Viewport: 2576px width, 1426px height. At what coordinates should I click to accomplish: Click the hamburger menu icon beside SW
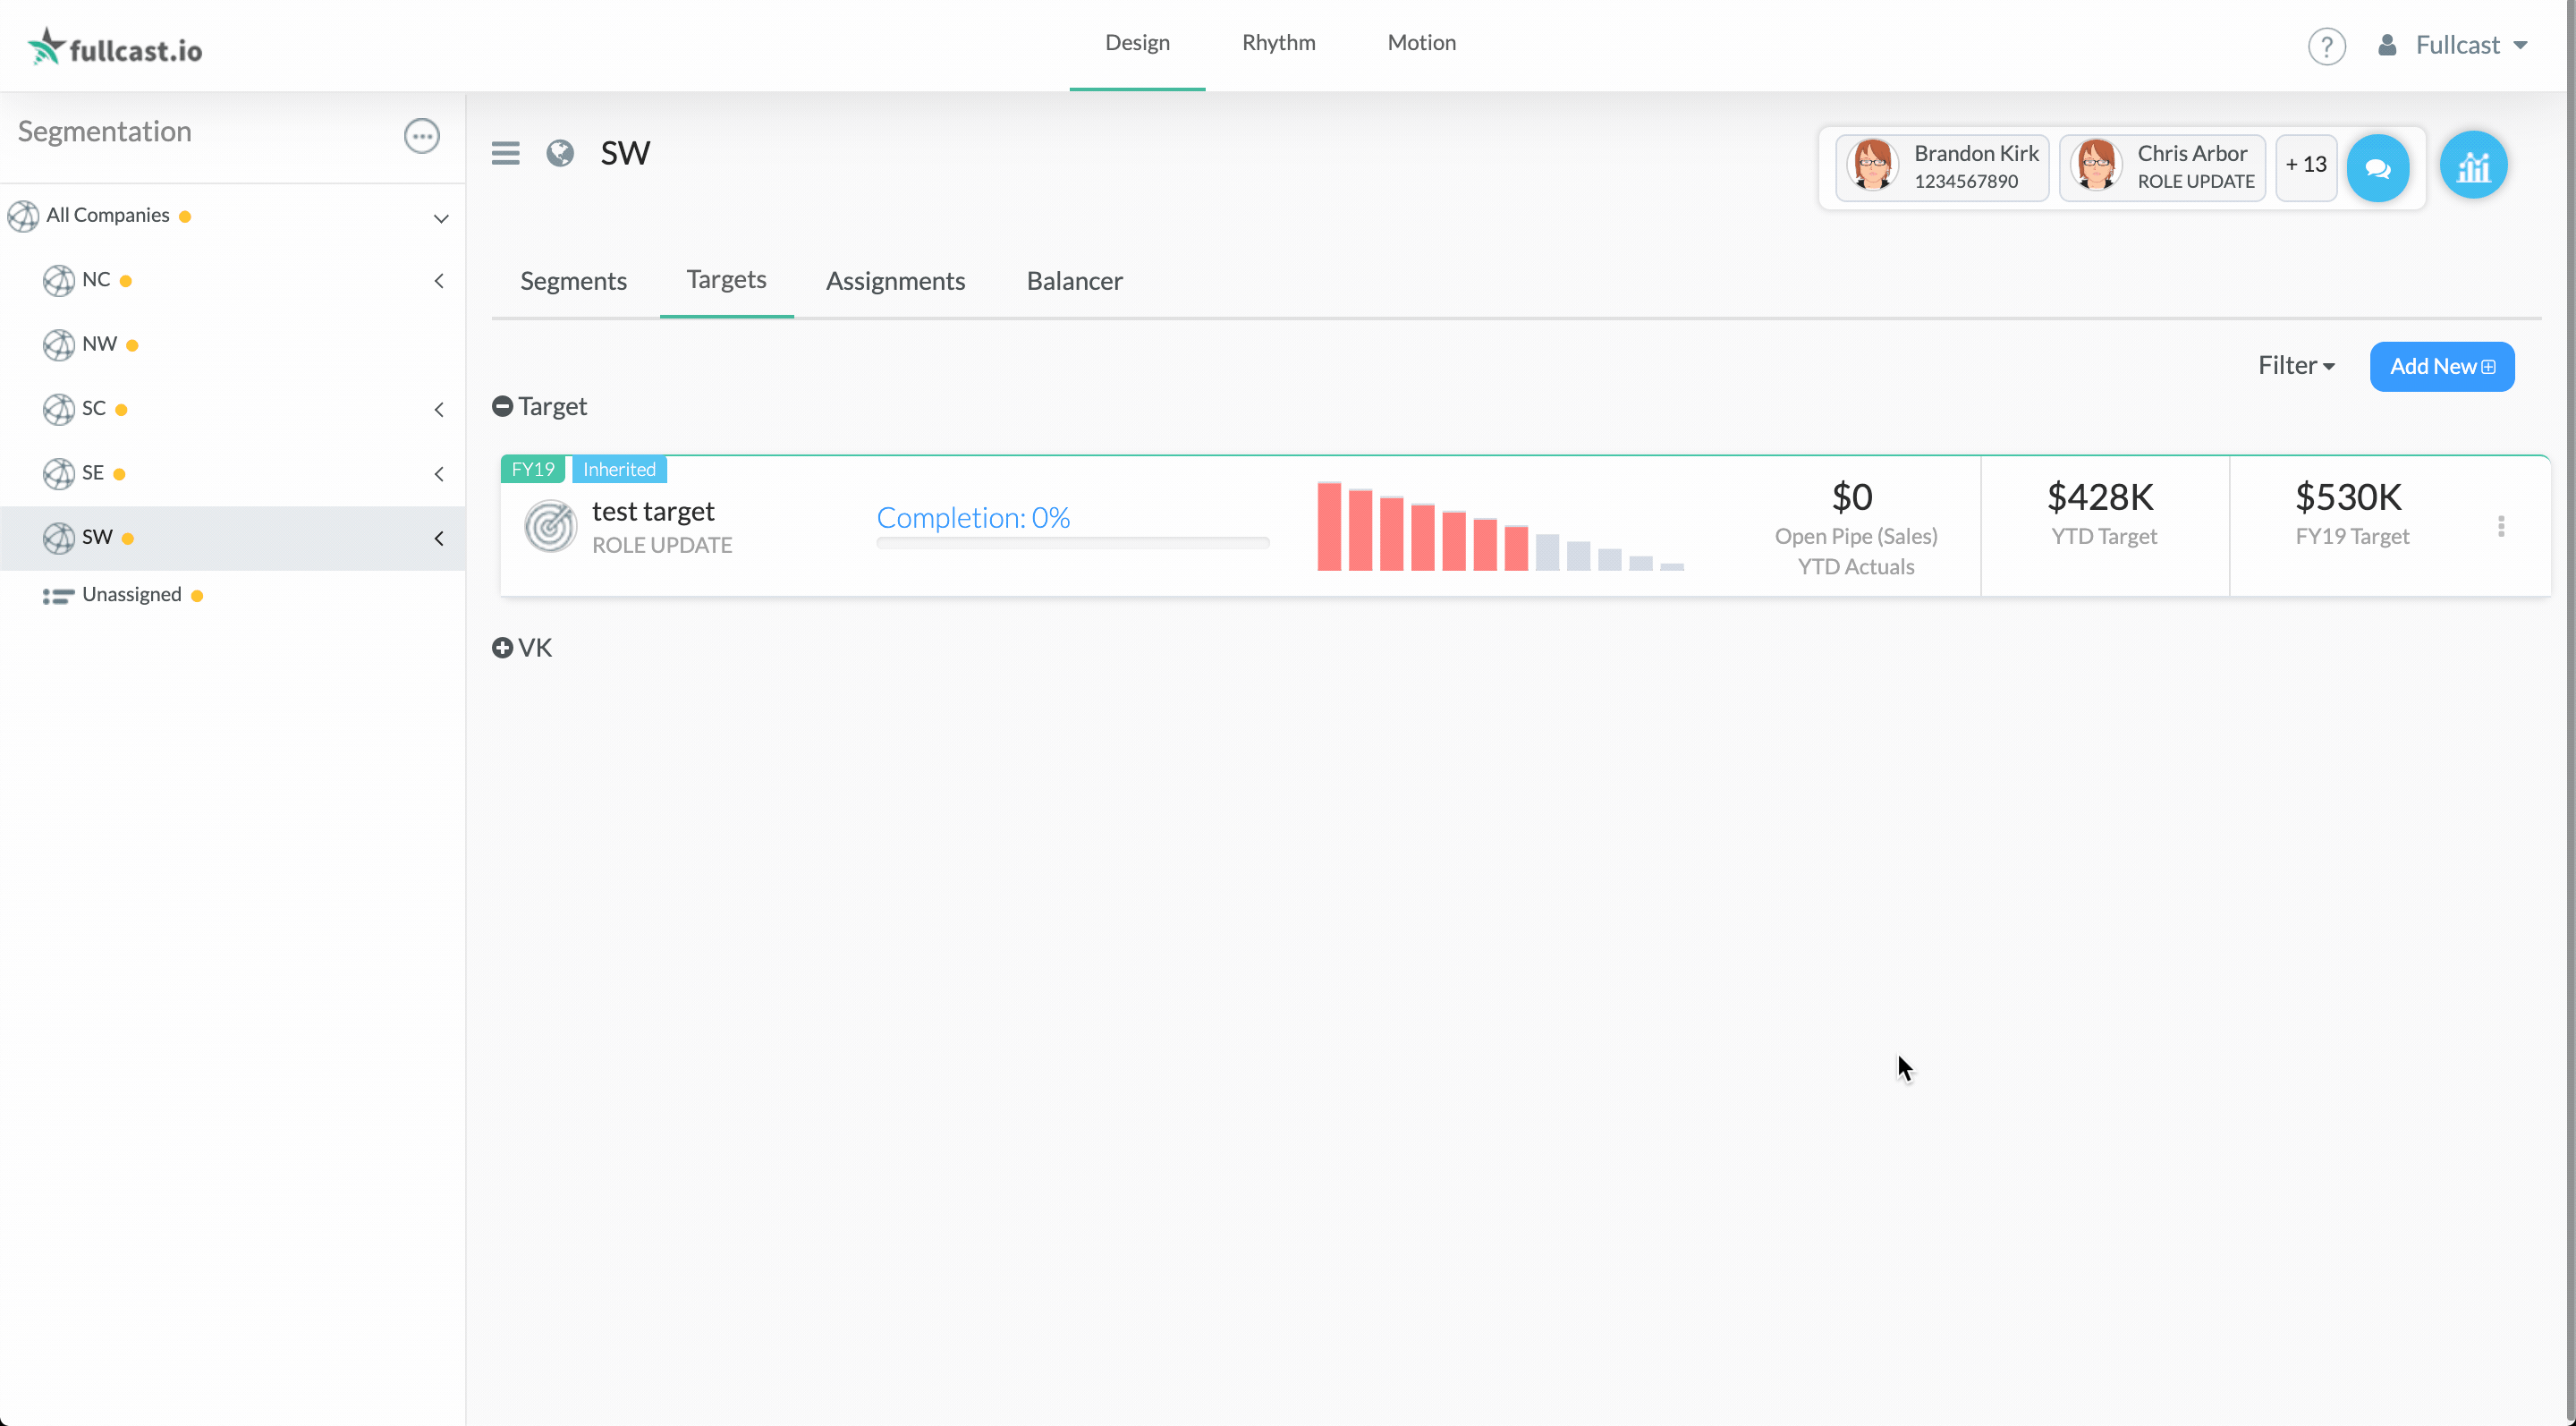coord(505,153)
